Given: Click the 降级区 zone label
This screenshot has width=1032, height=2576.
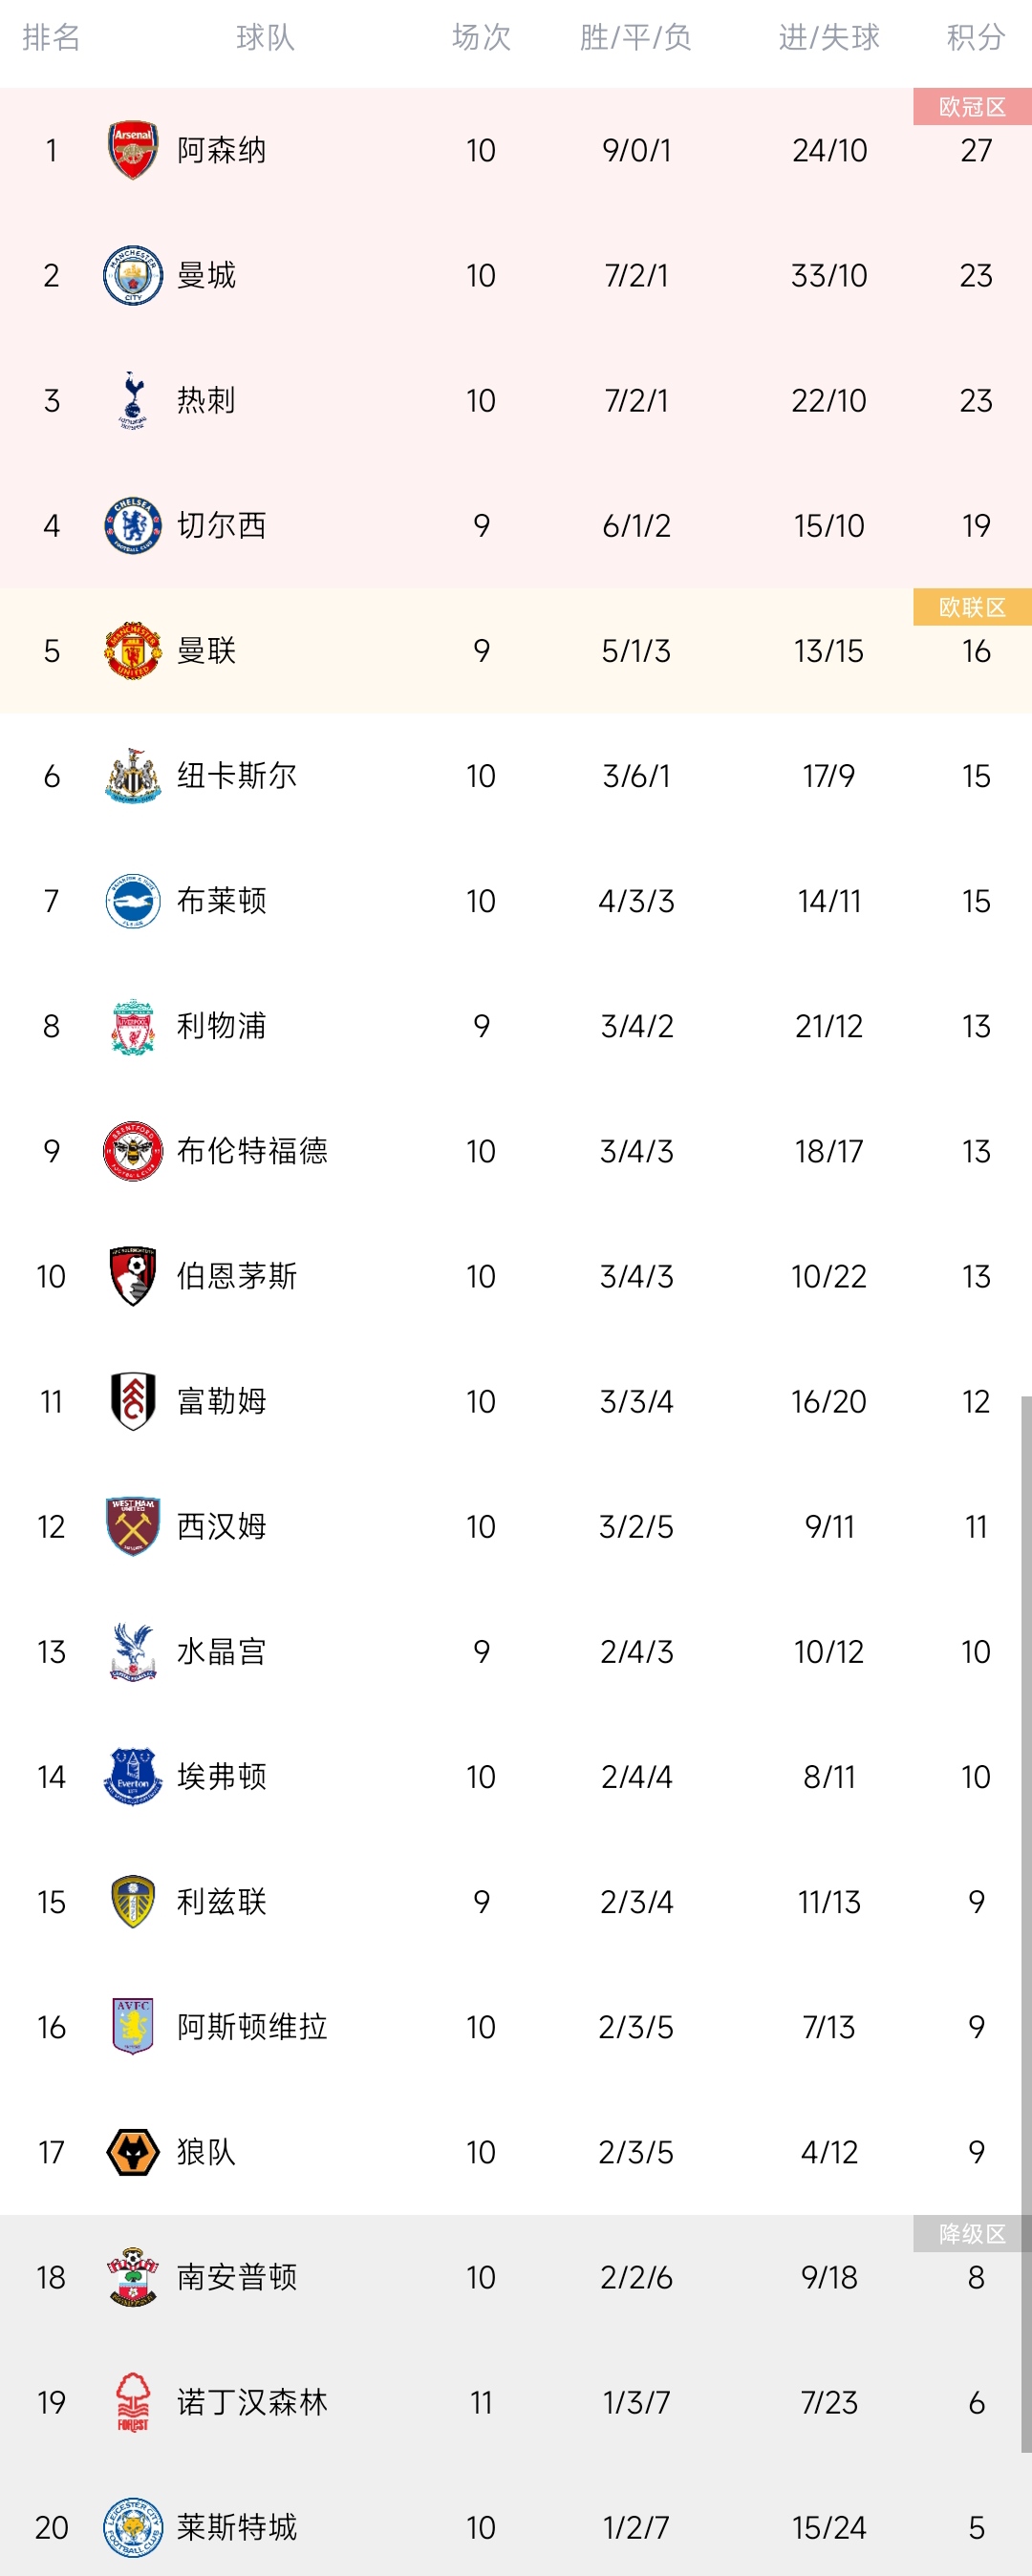Looking at the screenshot, I should tap(972, 2234).
